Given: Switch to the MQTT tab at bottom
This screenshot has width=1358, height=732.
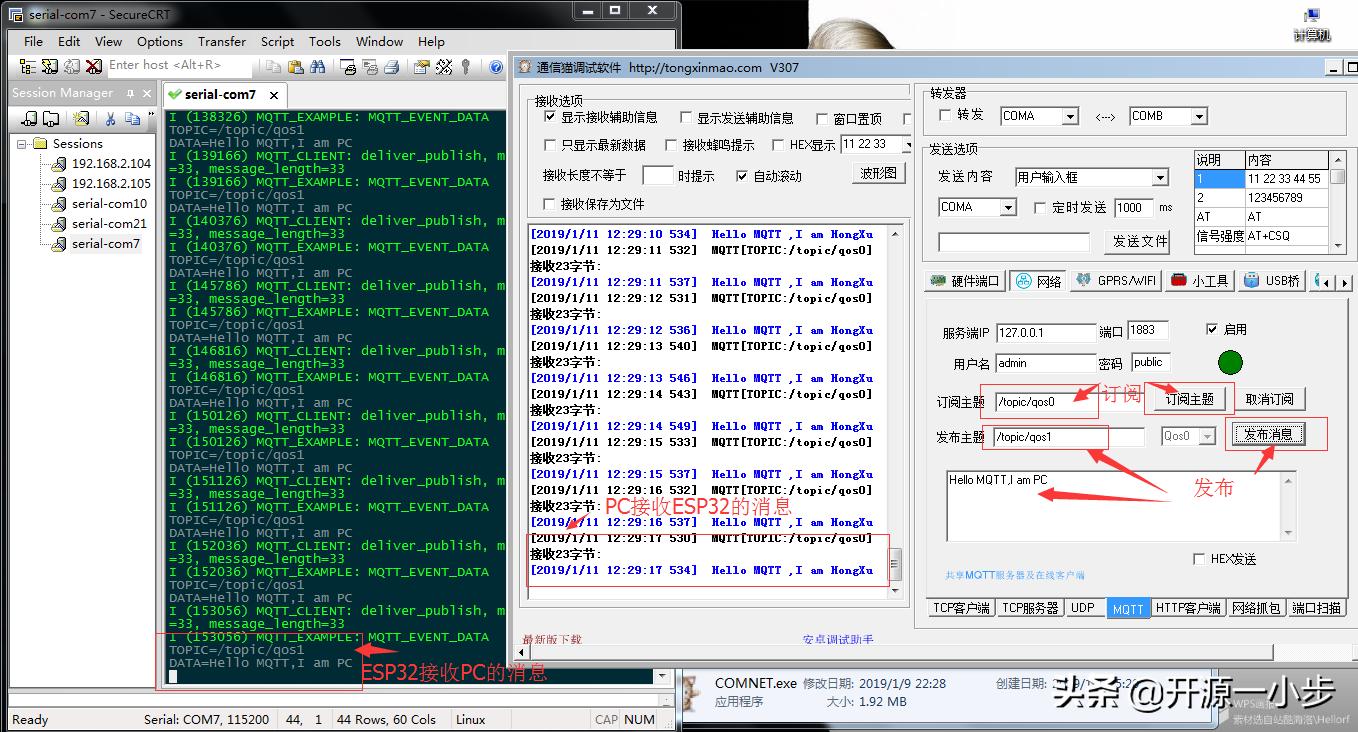Looking at the screenshot, I should click(1128, 607).
